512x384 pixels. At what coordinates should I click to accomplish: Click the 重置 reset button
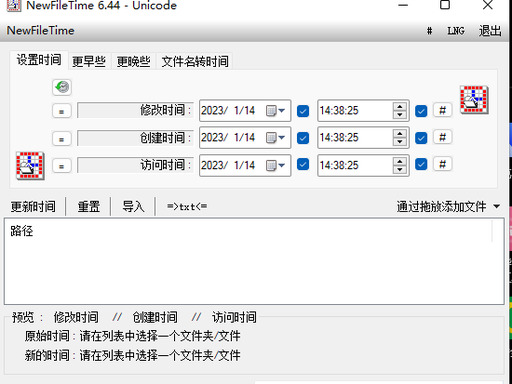coord(89,207)
